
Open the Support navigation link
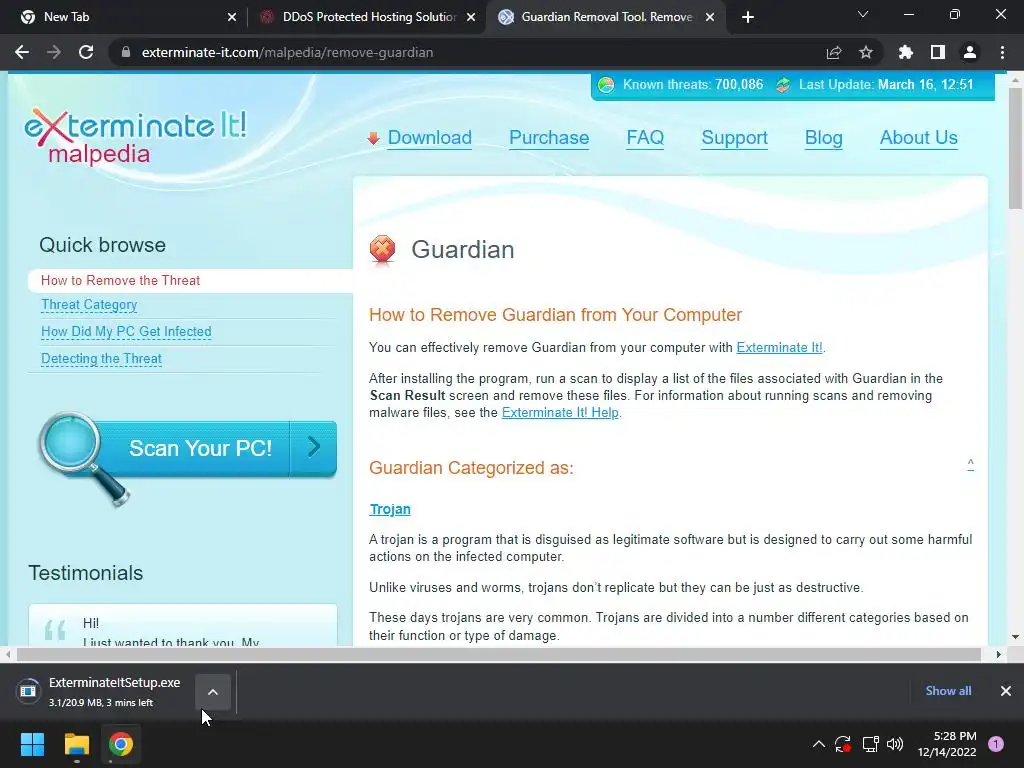pyautogui.click(x=734, y=138)
